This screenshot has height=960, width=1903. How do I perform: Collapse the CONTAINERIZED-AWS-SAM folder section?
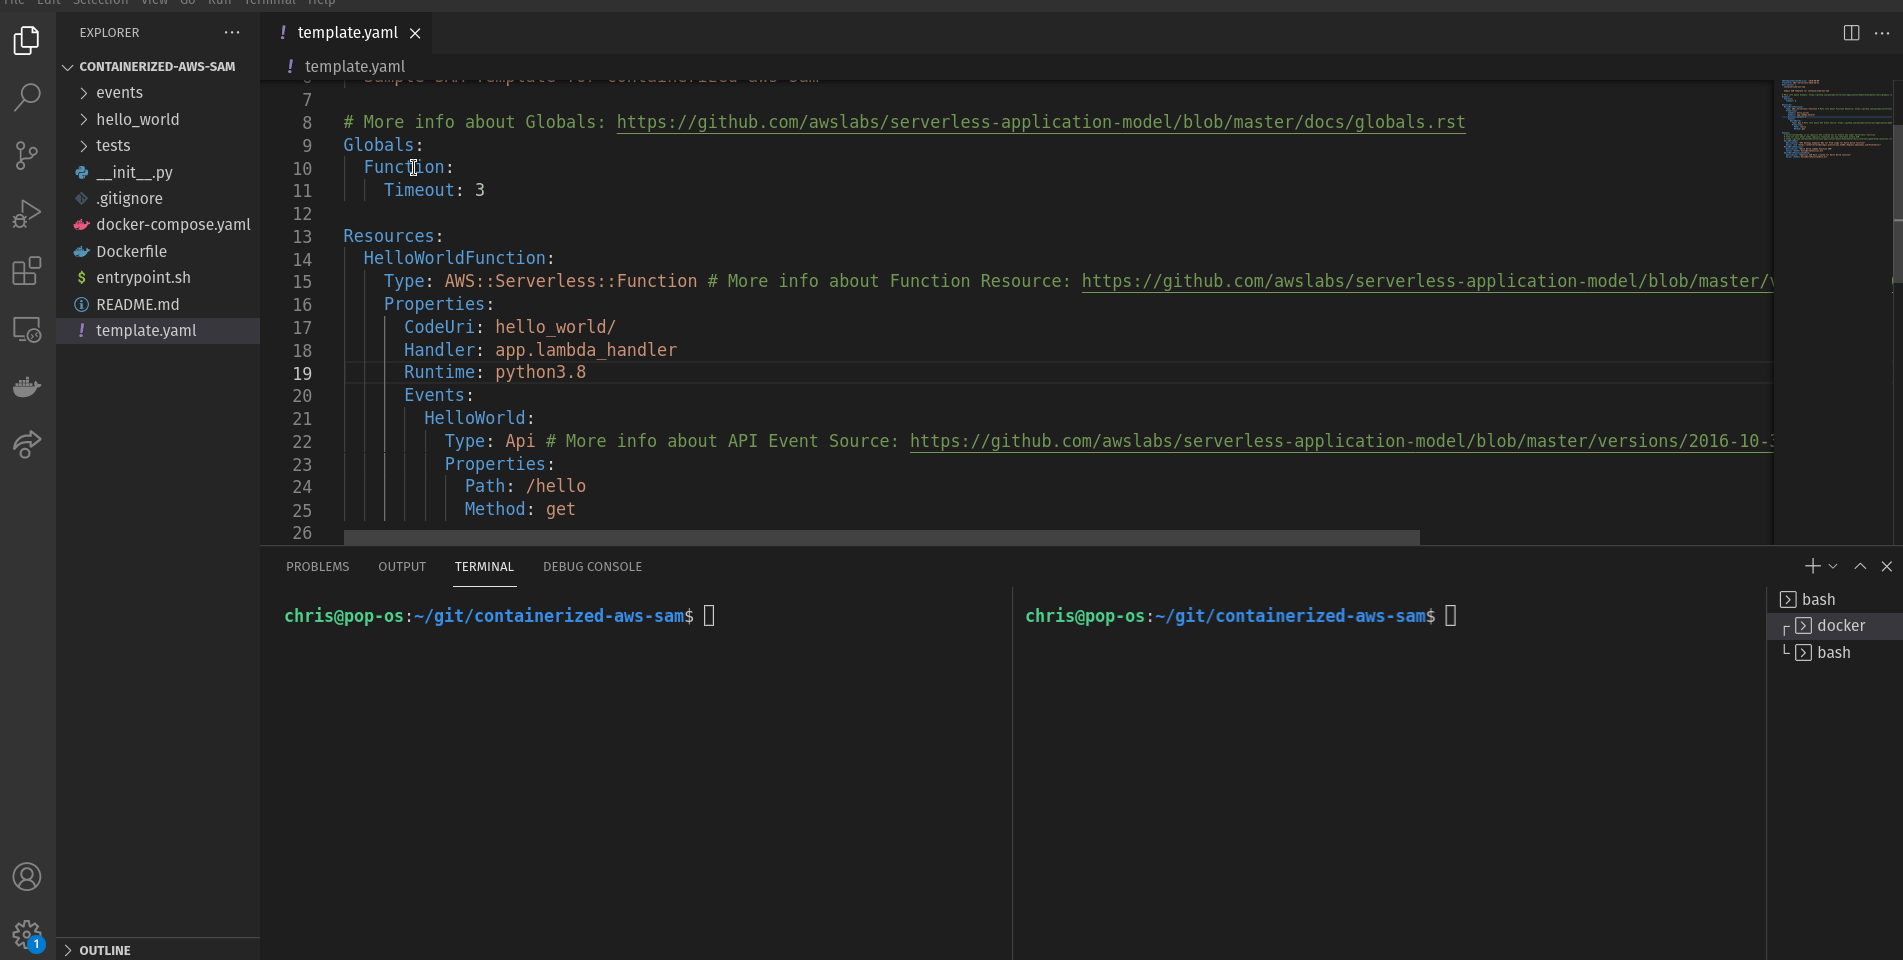click(x=158, y=66)
